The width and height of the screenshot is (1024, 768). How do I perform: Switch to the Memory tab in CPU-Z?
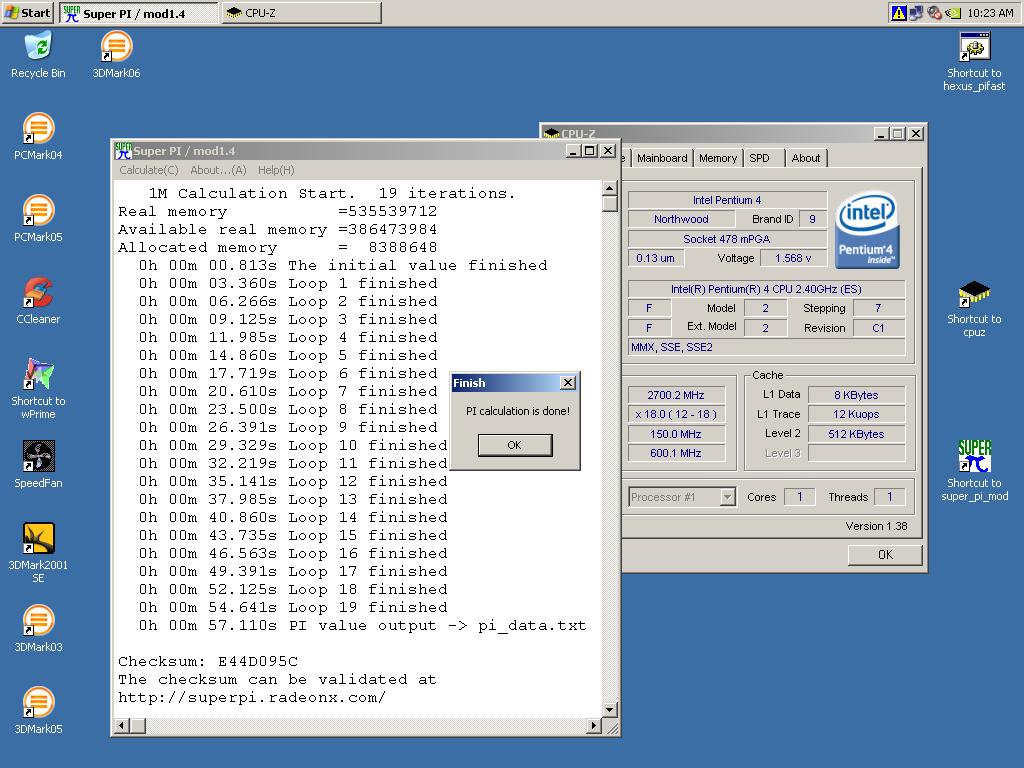(718, 158)
